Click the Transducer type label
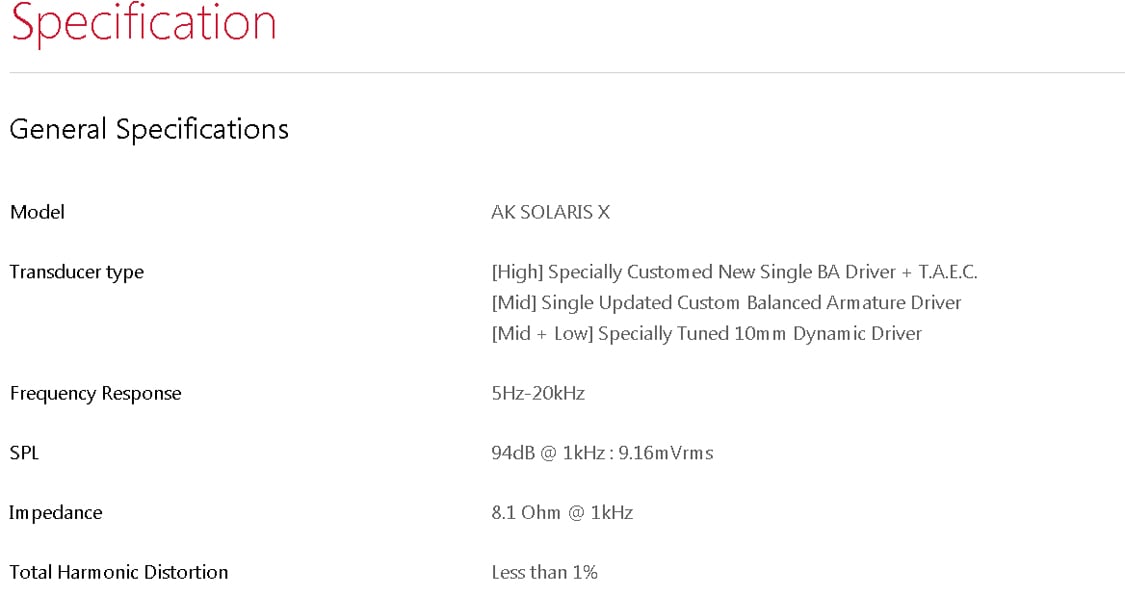This screenshot has height=596, width=1125. point(77,273)
